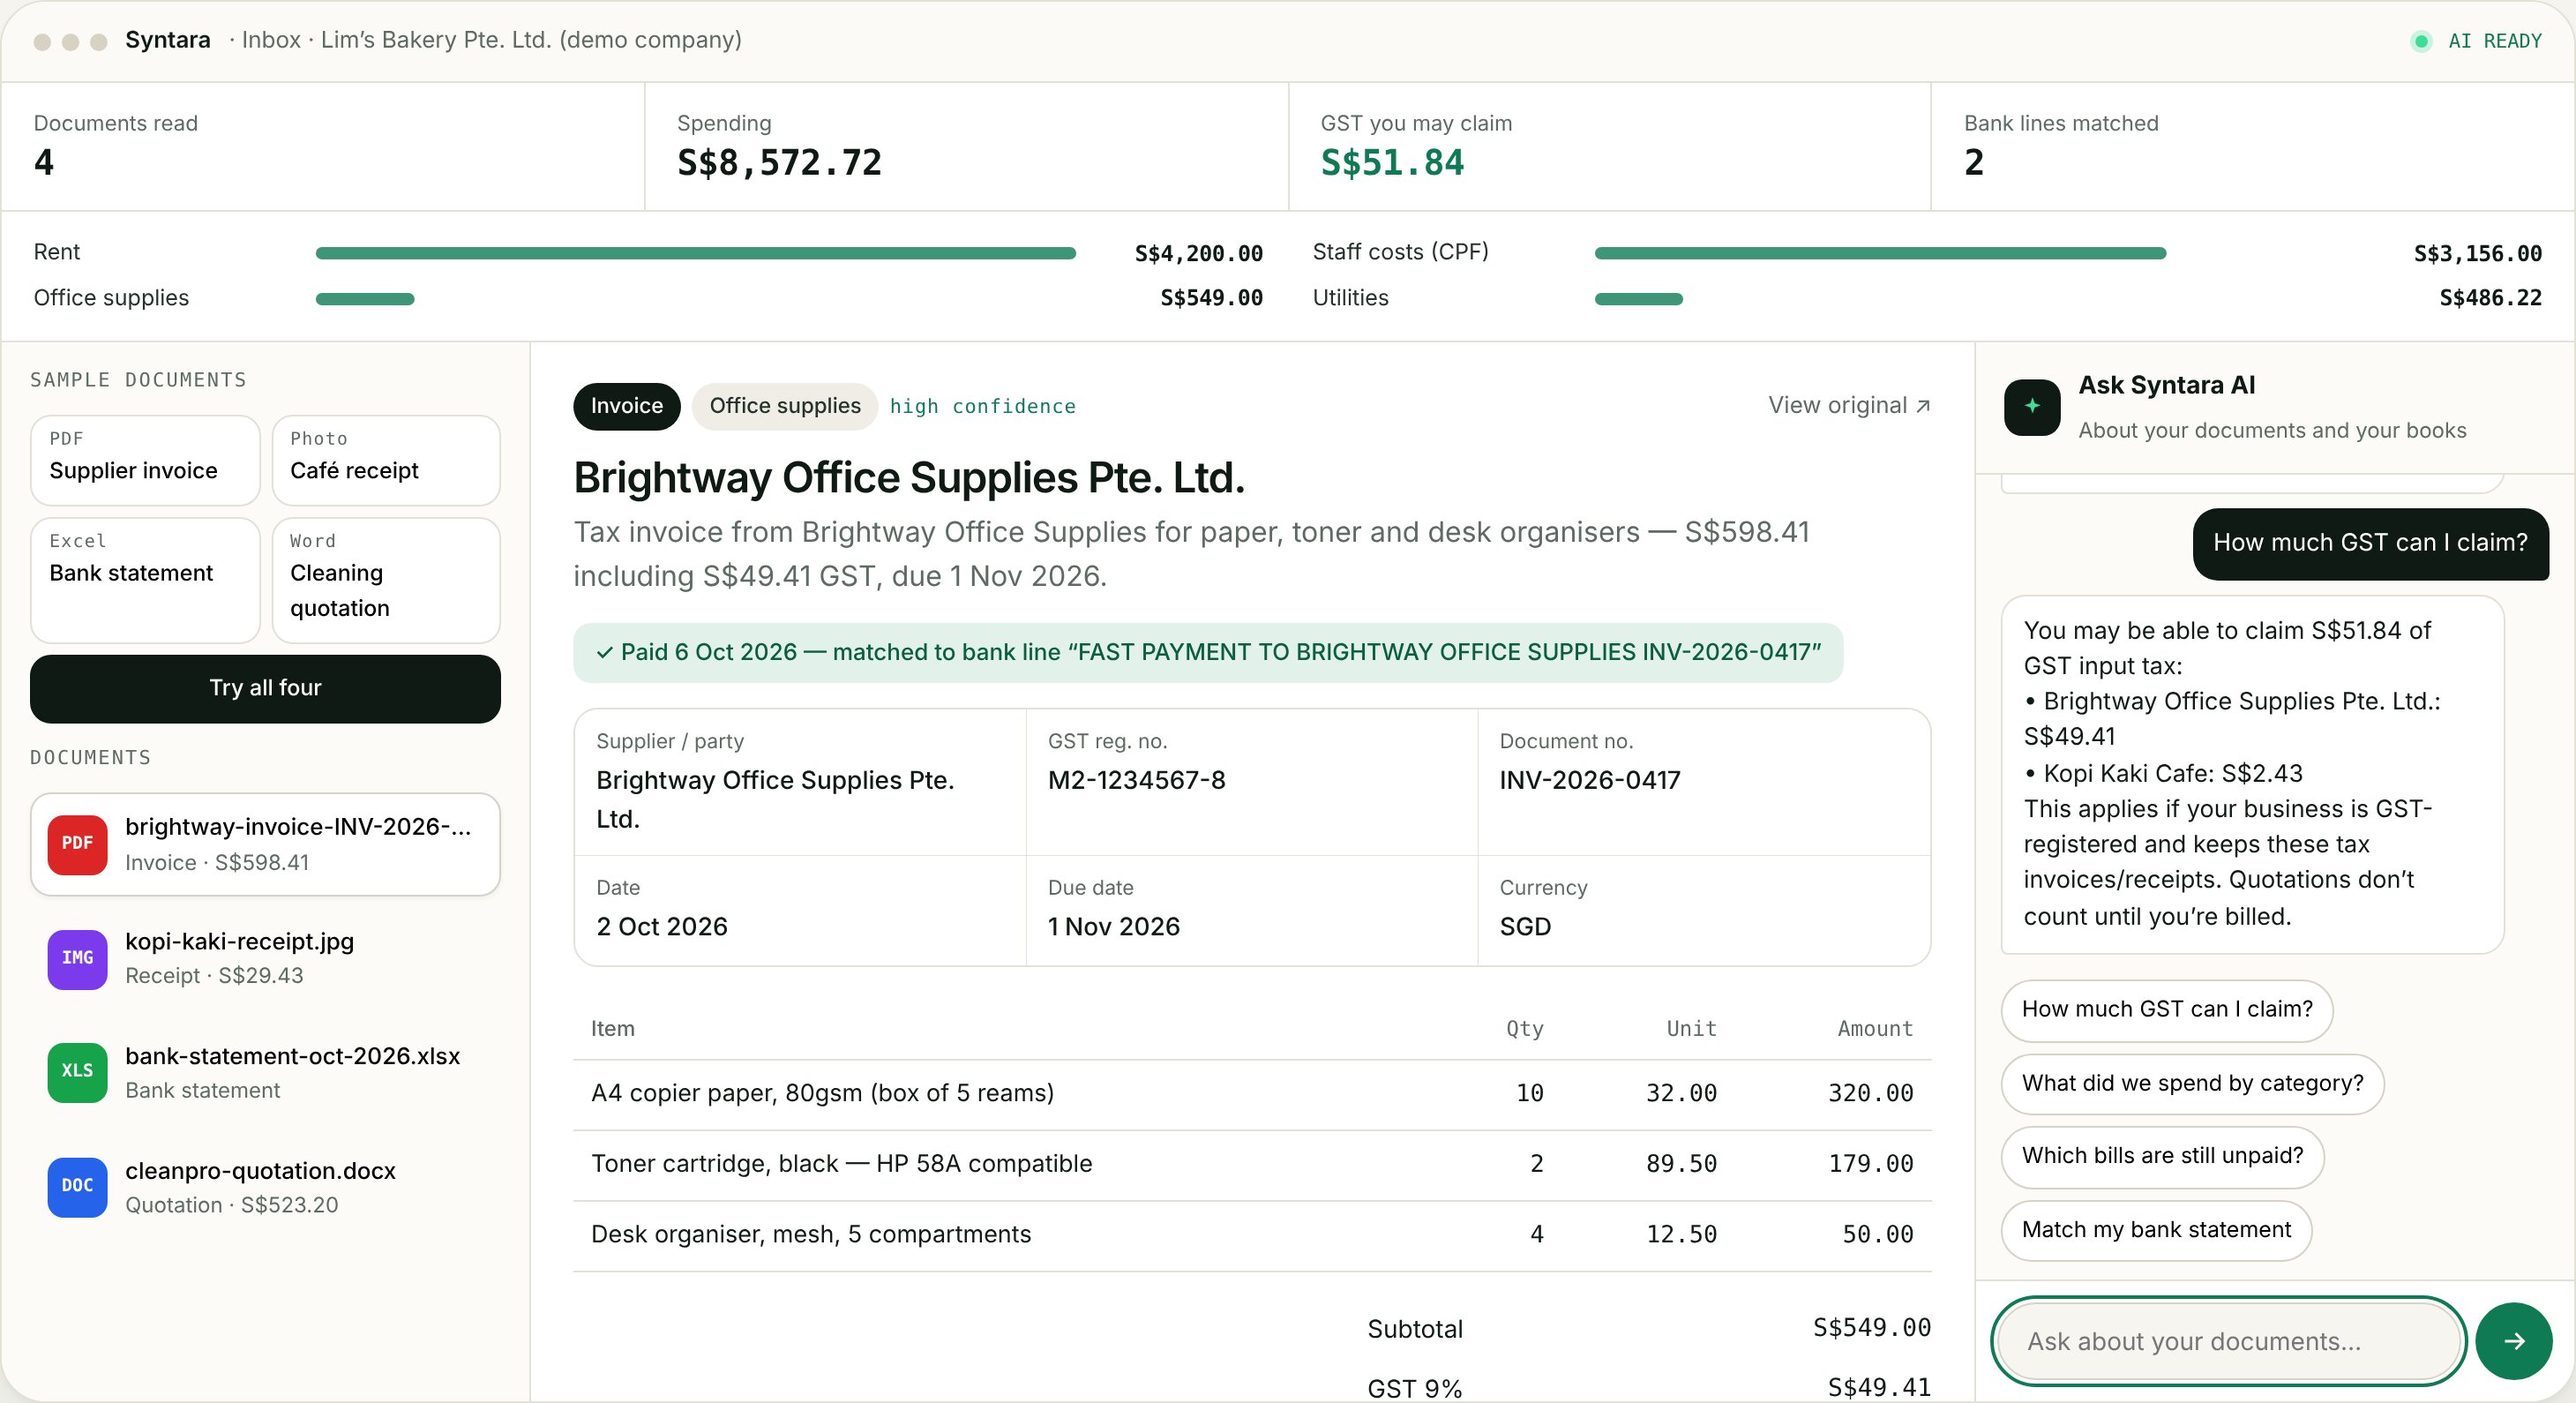
Task: Open kopi-kaki-receipt.jpg document
Action: tap(265, 958)
